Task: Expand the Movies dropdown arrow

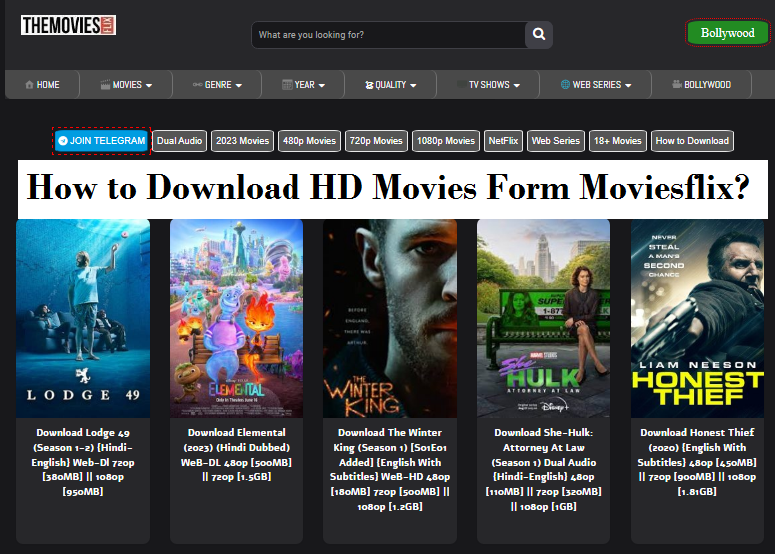Action: pyautogui.click(x=149, y=85)
